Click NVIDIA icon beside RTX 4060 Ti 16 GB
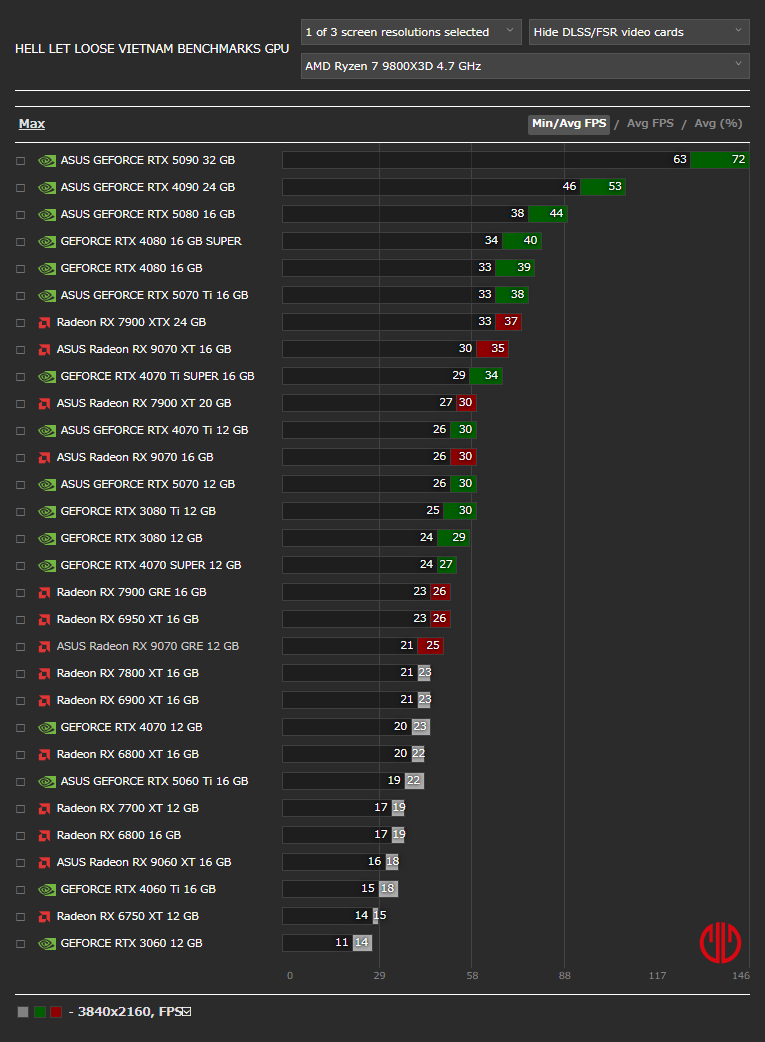The height and width of the screenshot is (1042, 765). pos(47,890)
